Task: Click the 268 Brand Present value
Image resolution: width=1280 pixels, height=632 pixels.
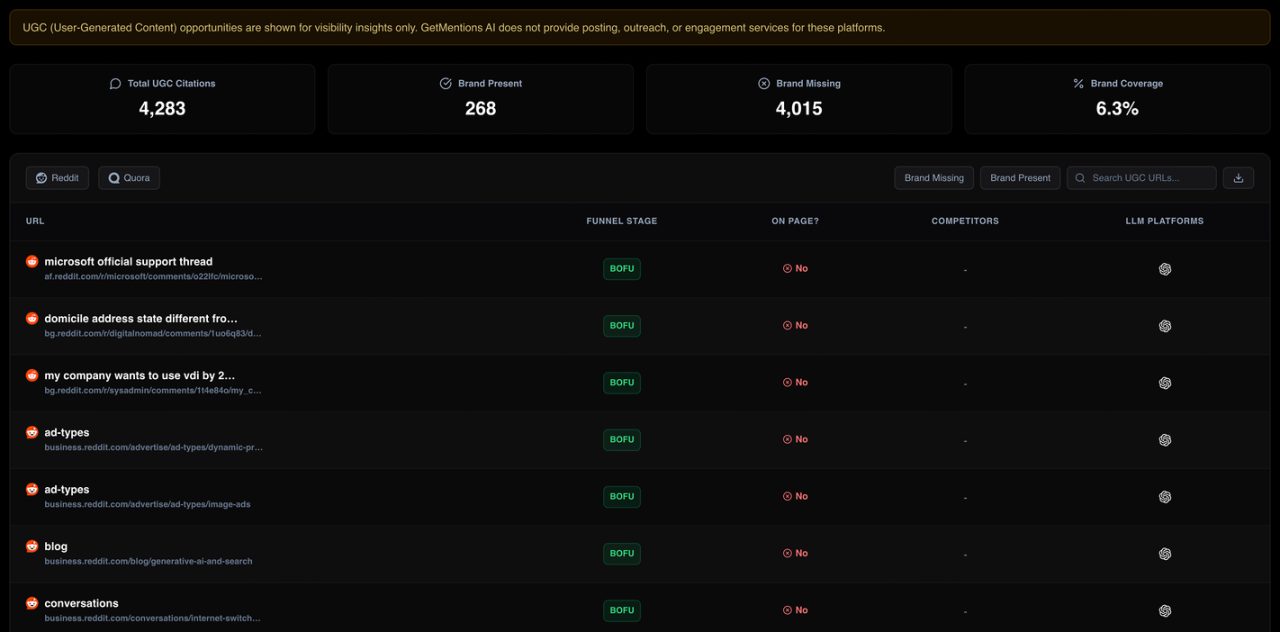Action: 480,109
